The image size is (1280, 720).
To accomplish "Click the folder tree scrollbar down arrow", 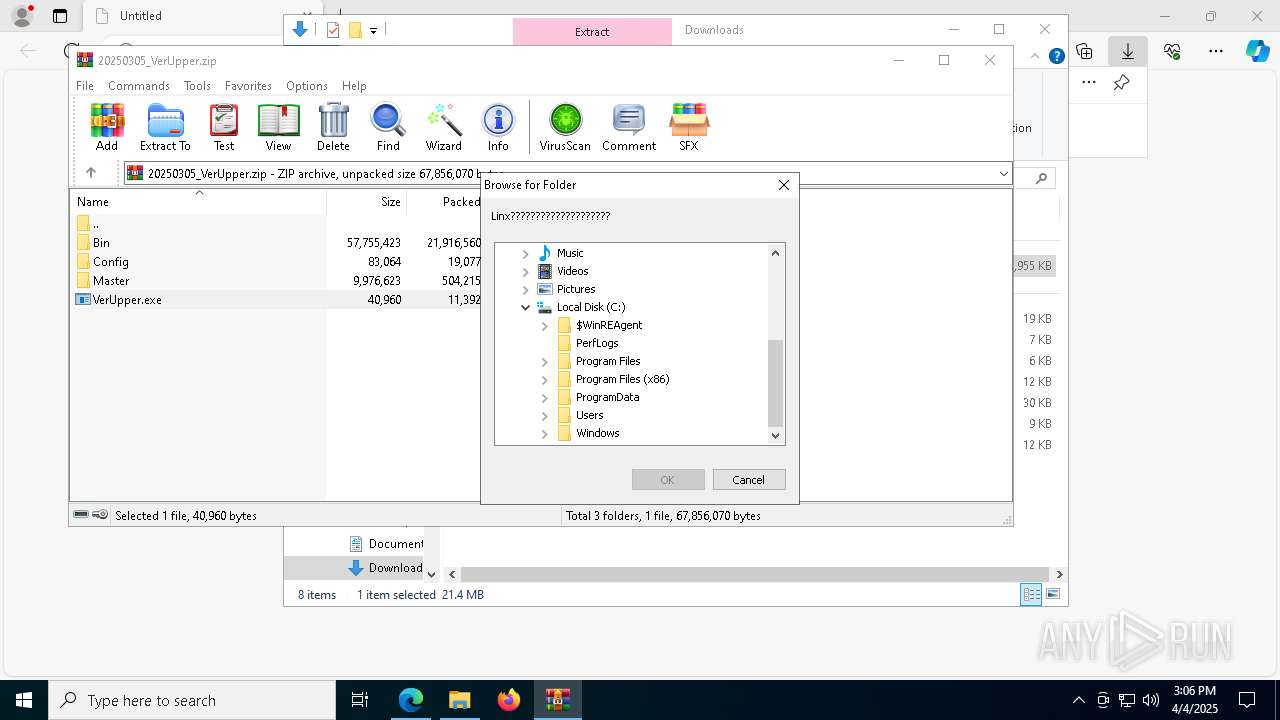I will 775,435.
